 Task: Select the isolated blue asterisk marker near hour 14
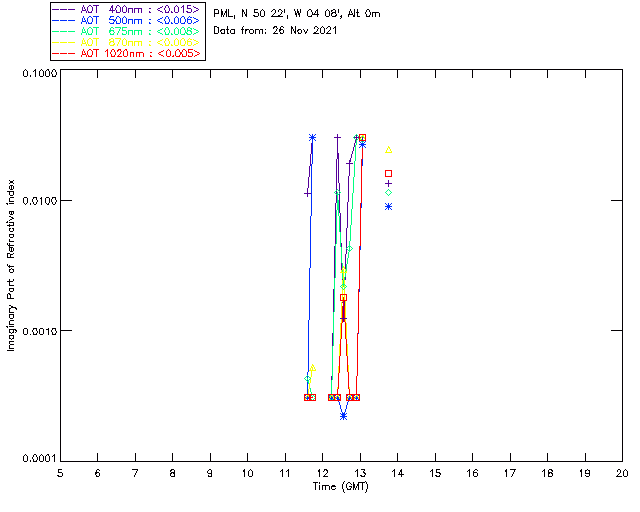point(389,207)
